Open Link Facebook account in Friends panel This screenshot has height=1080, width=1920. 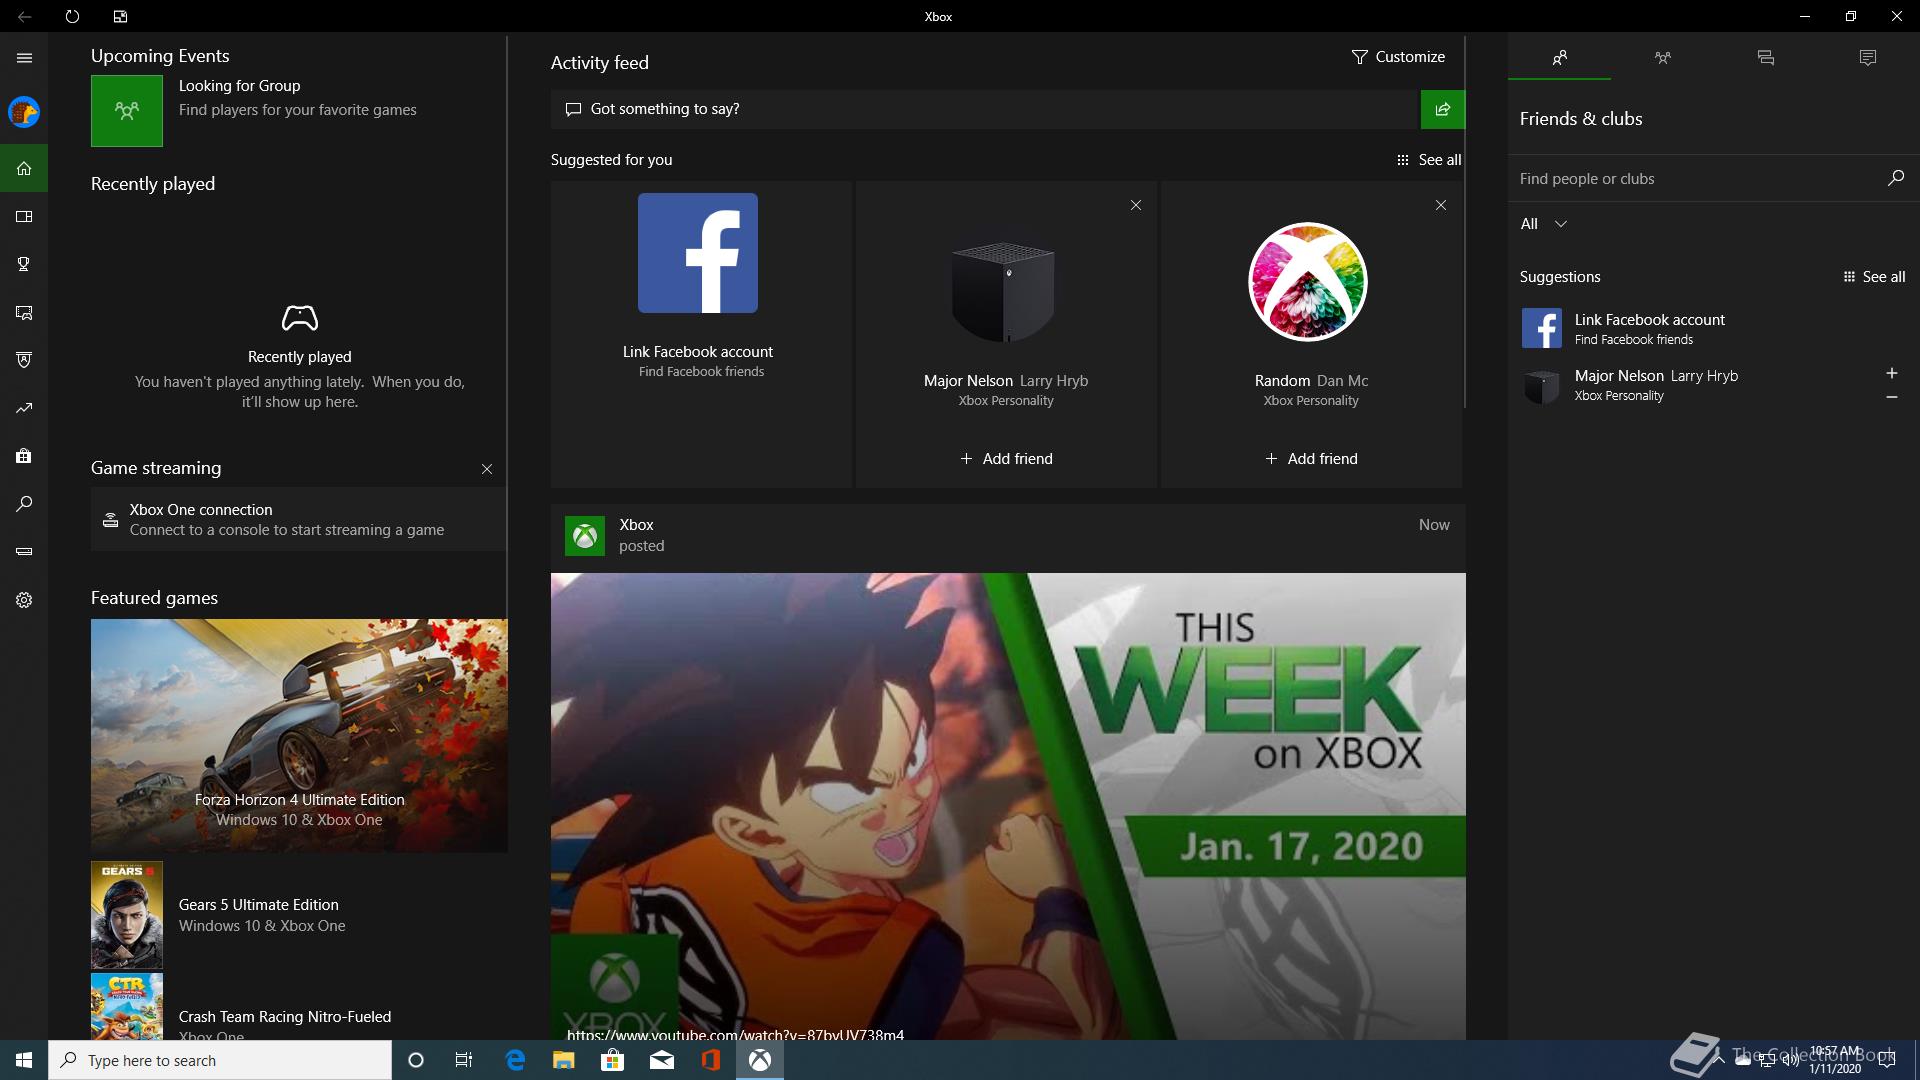click(1648, 328)
